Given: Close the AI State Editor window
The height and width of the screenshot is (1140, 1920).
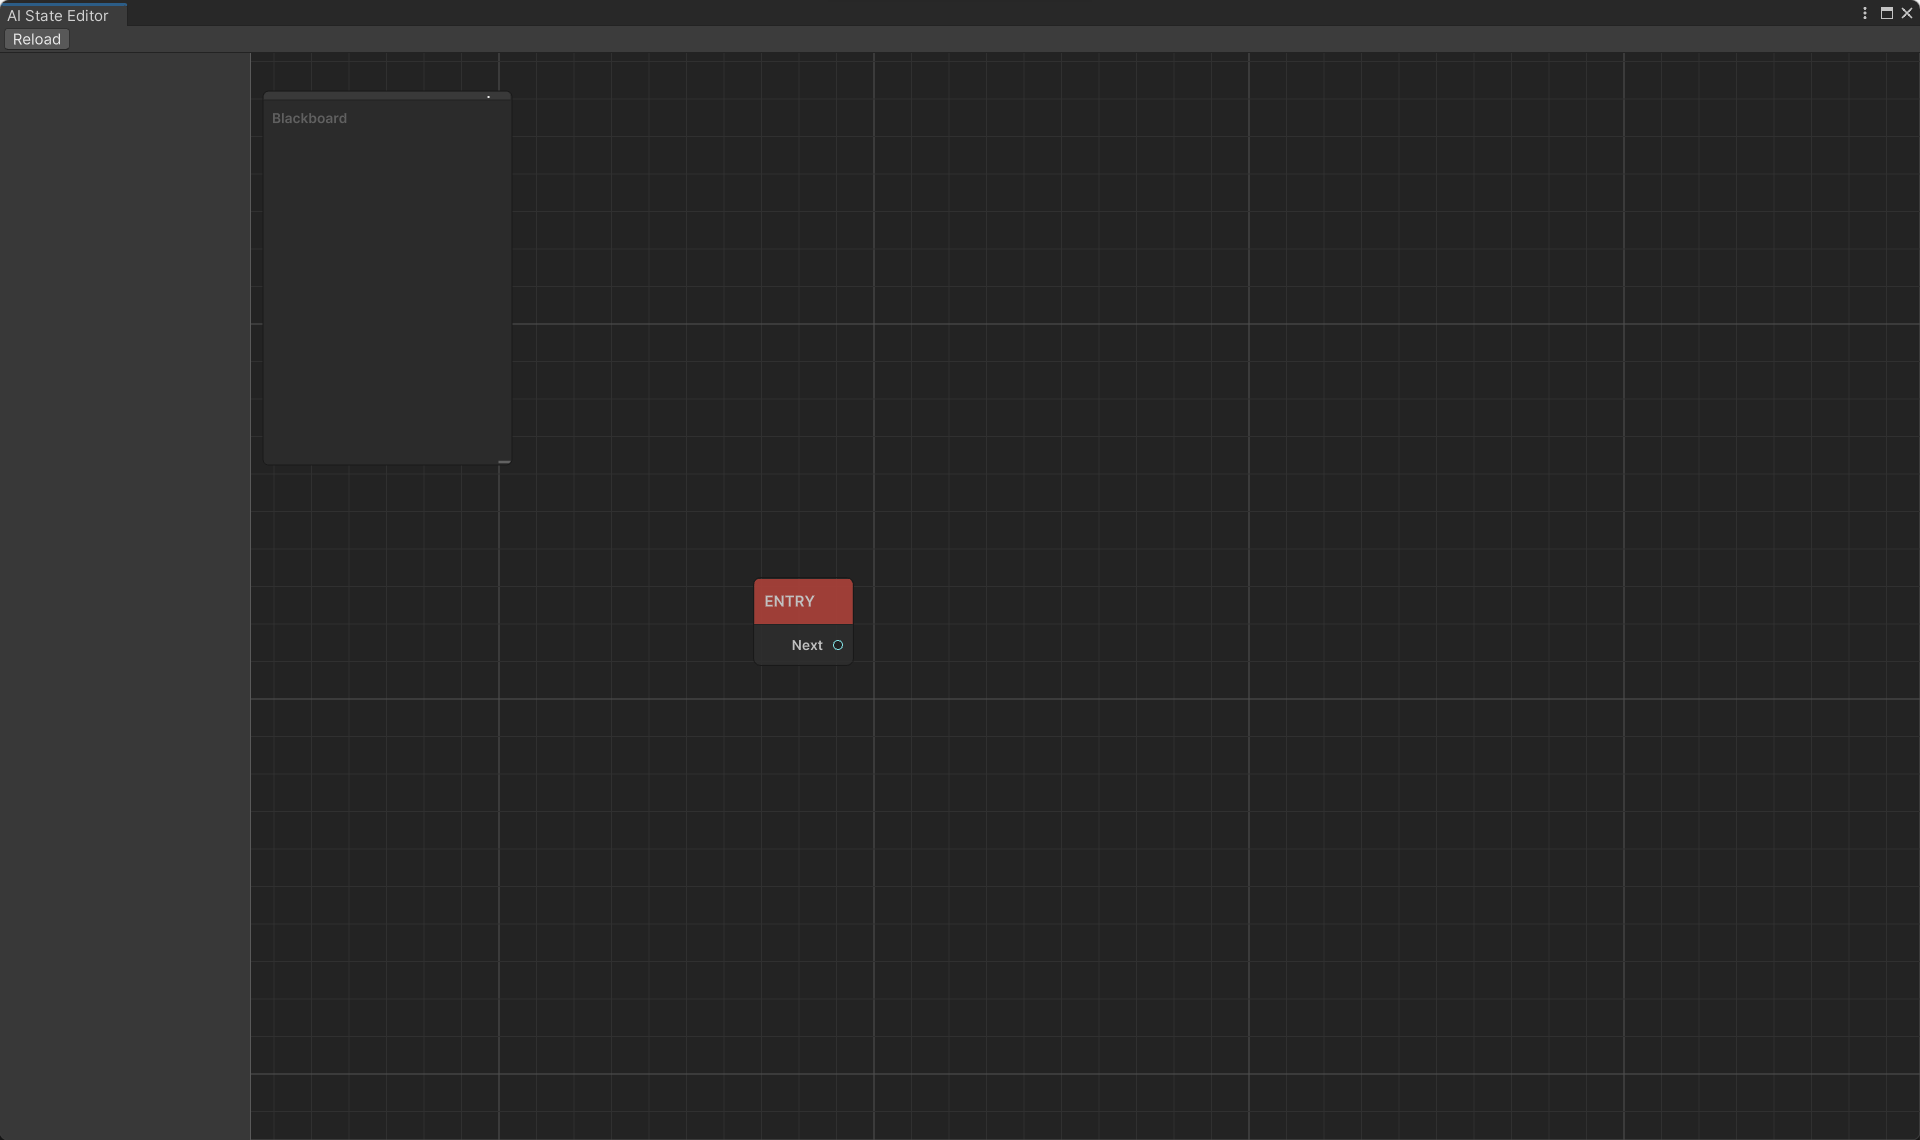Looking at the screenshot, I should (x=1907, y=14).
